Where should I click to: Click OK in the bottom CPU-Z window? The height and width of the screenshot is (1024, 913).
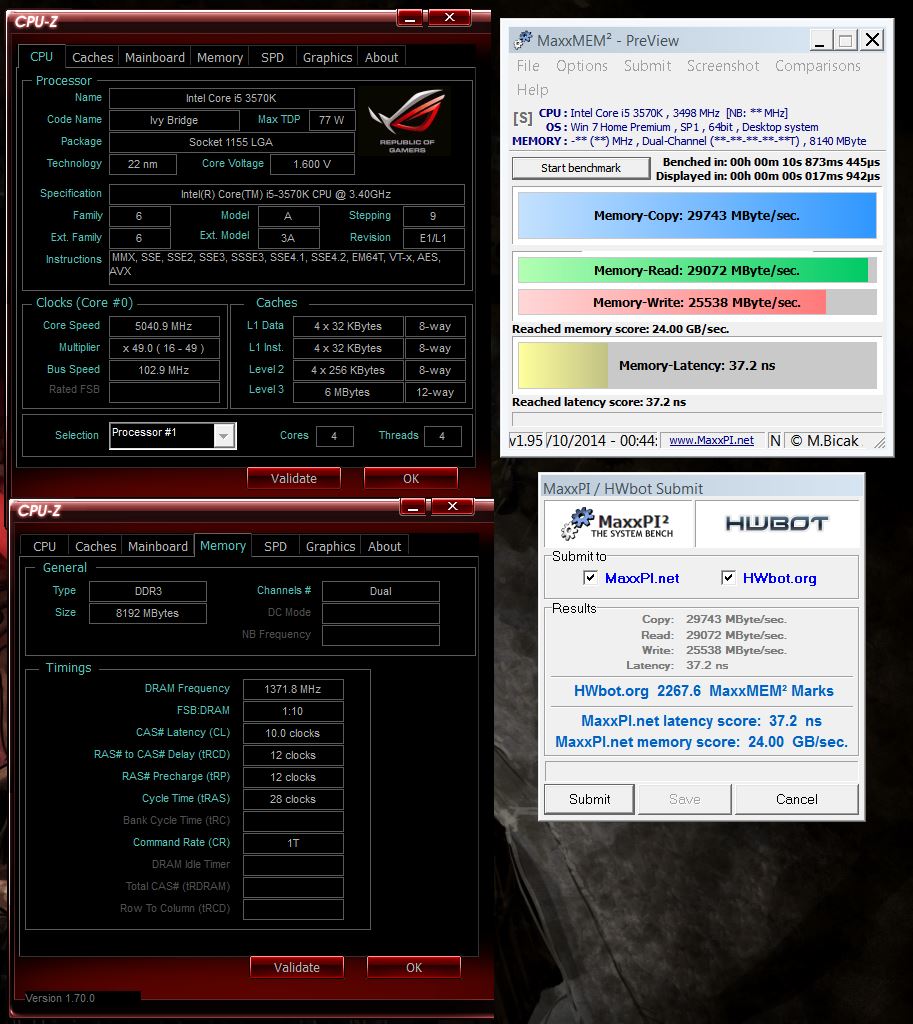414,967
